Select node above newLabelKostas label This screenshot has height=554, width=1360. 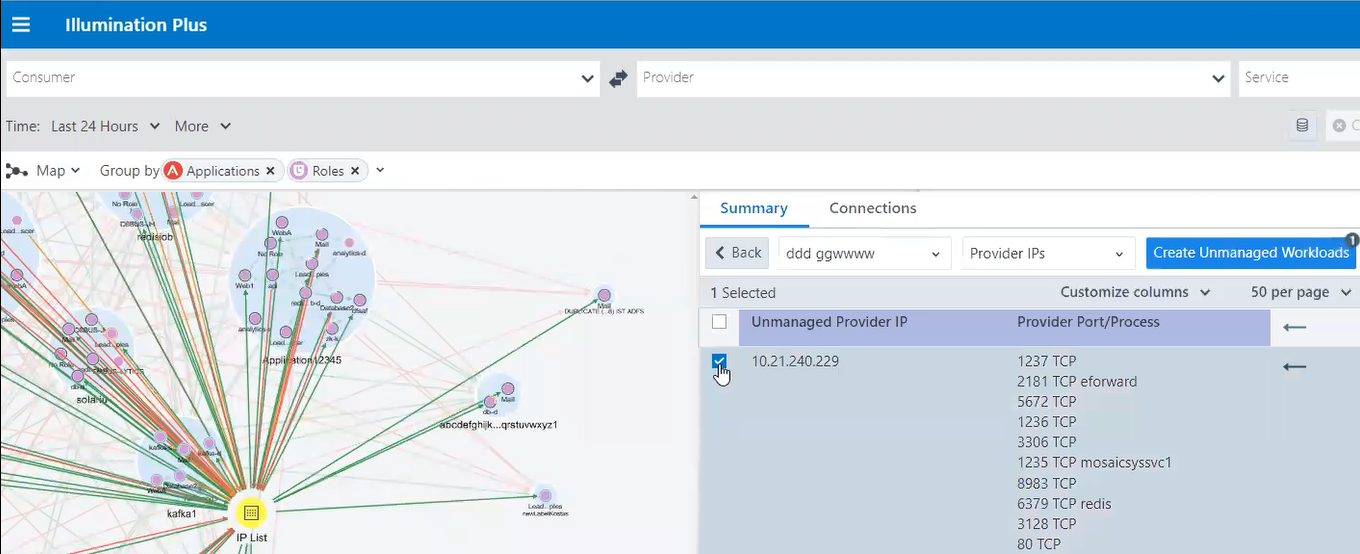click(x=544, y=495)
